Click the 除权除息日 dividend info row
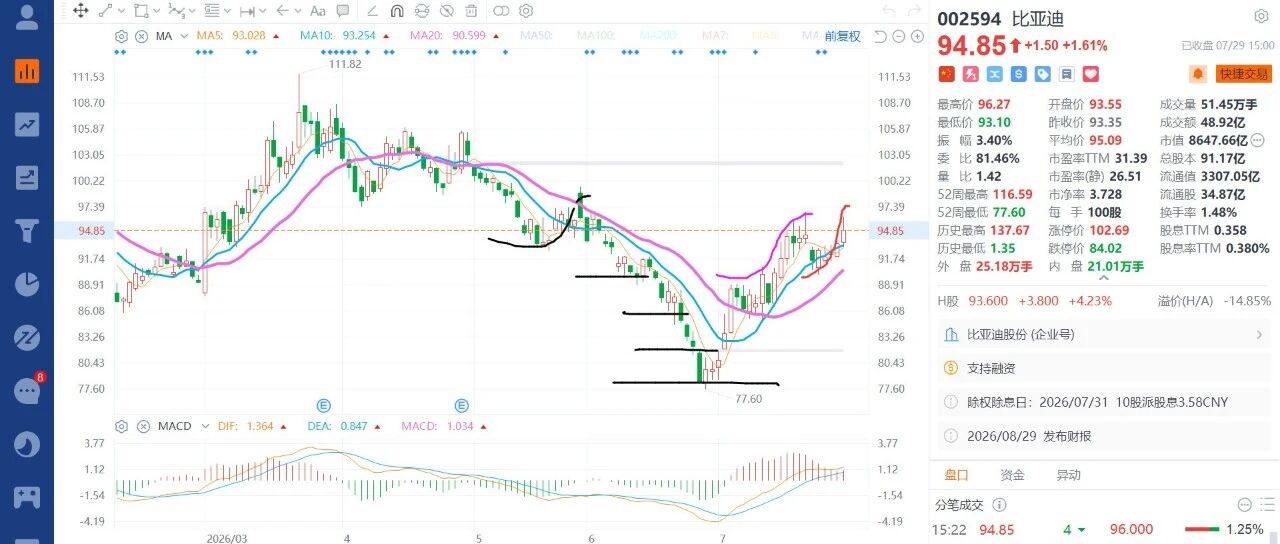Viewport: 1280px width, 544px height. point(1104,402)
